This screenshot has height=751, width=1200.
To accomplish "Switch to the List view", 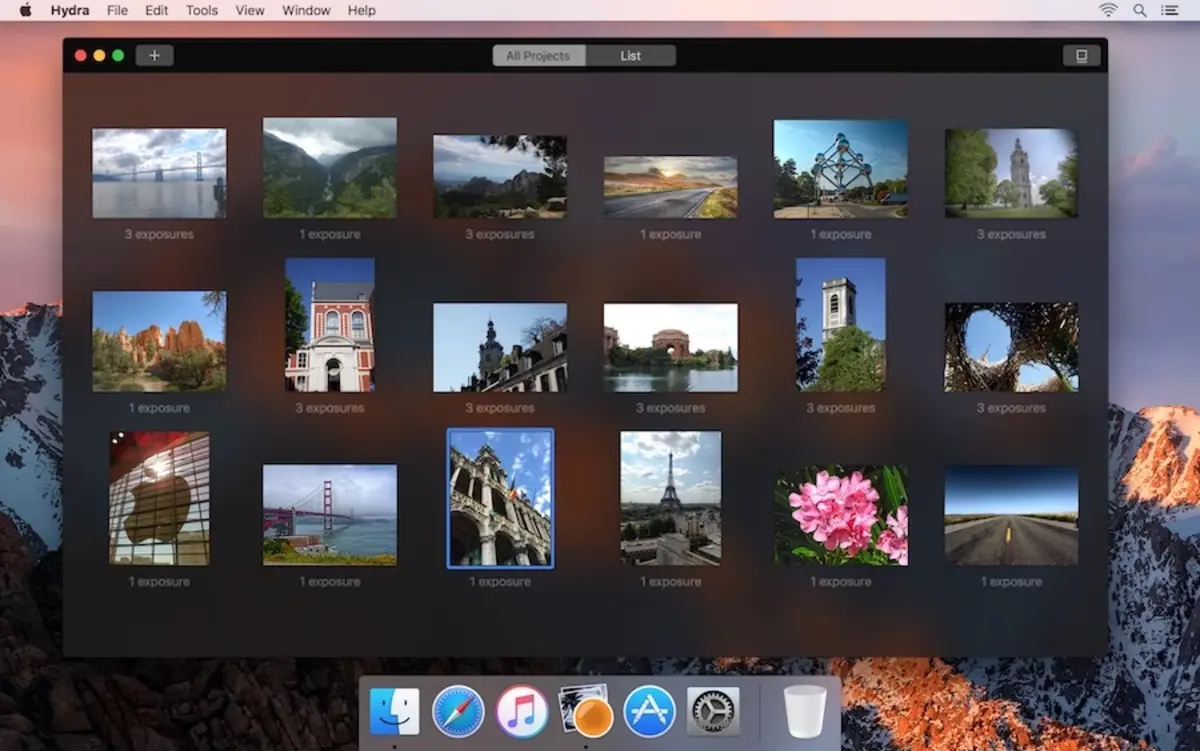I will pos(630,56).
